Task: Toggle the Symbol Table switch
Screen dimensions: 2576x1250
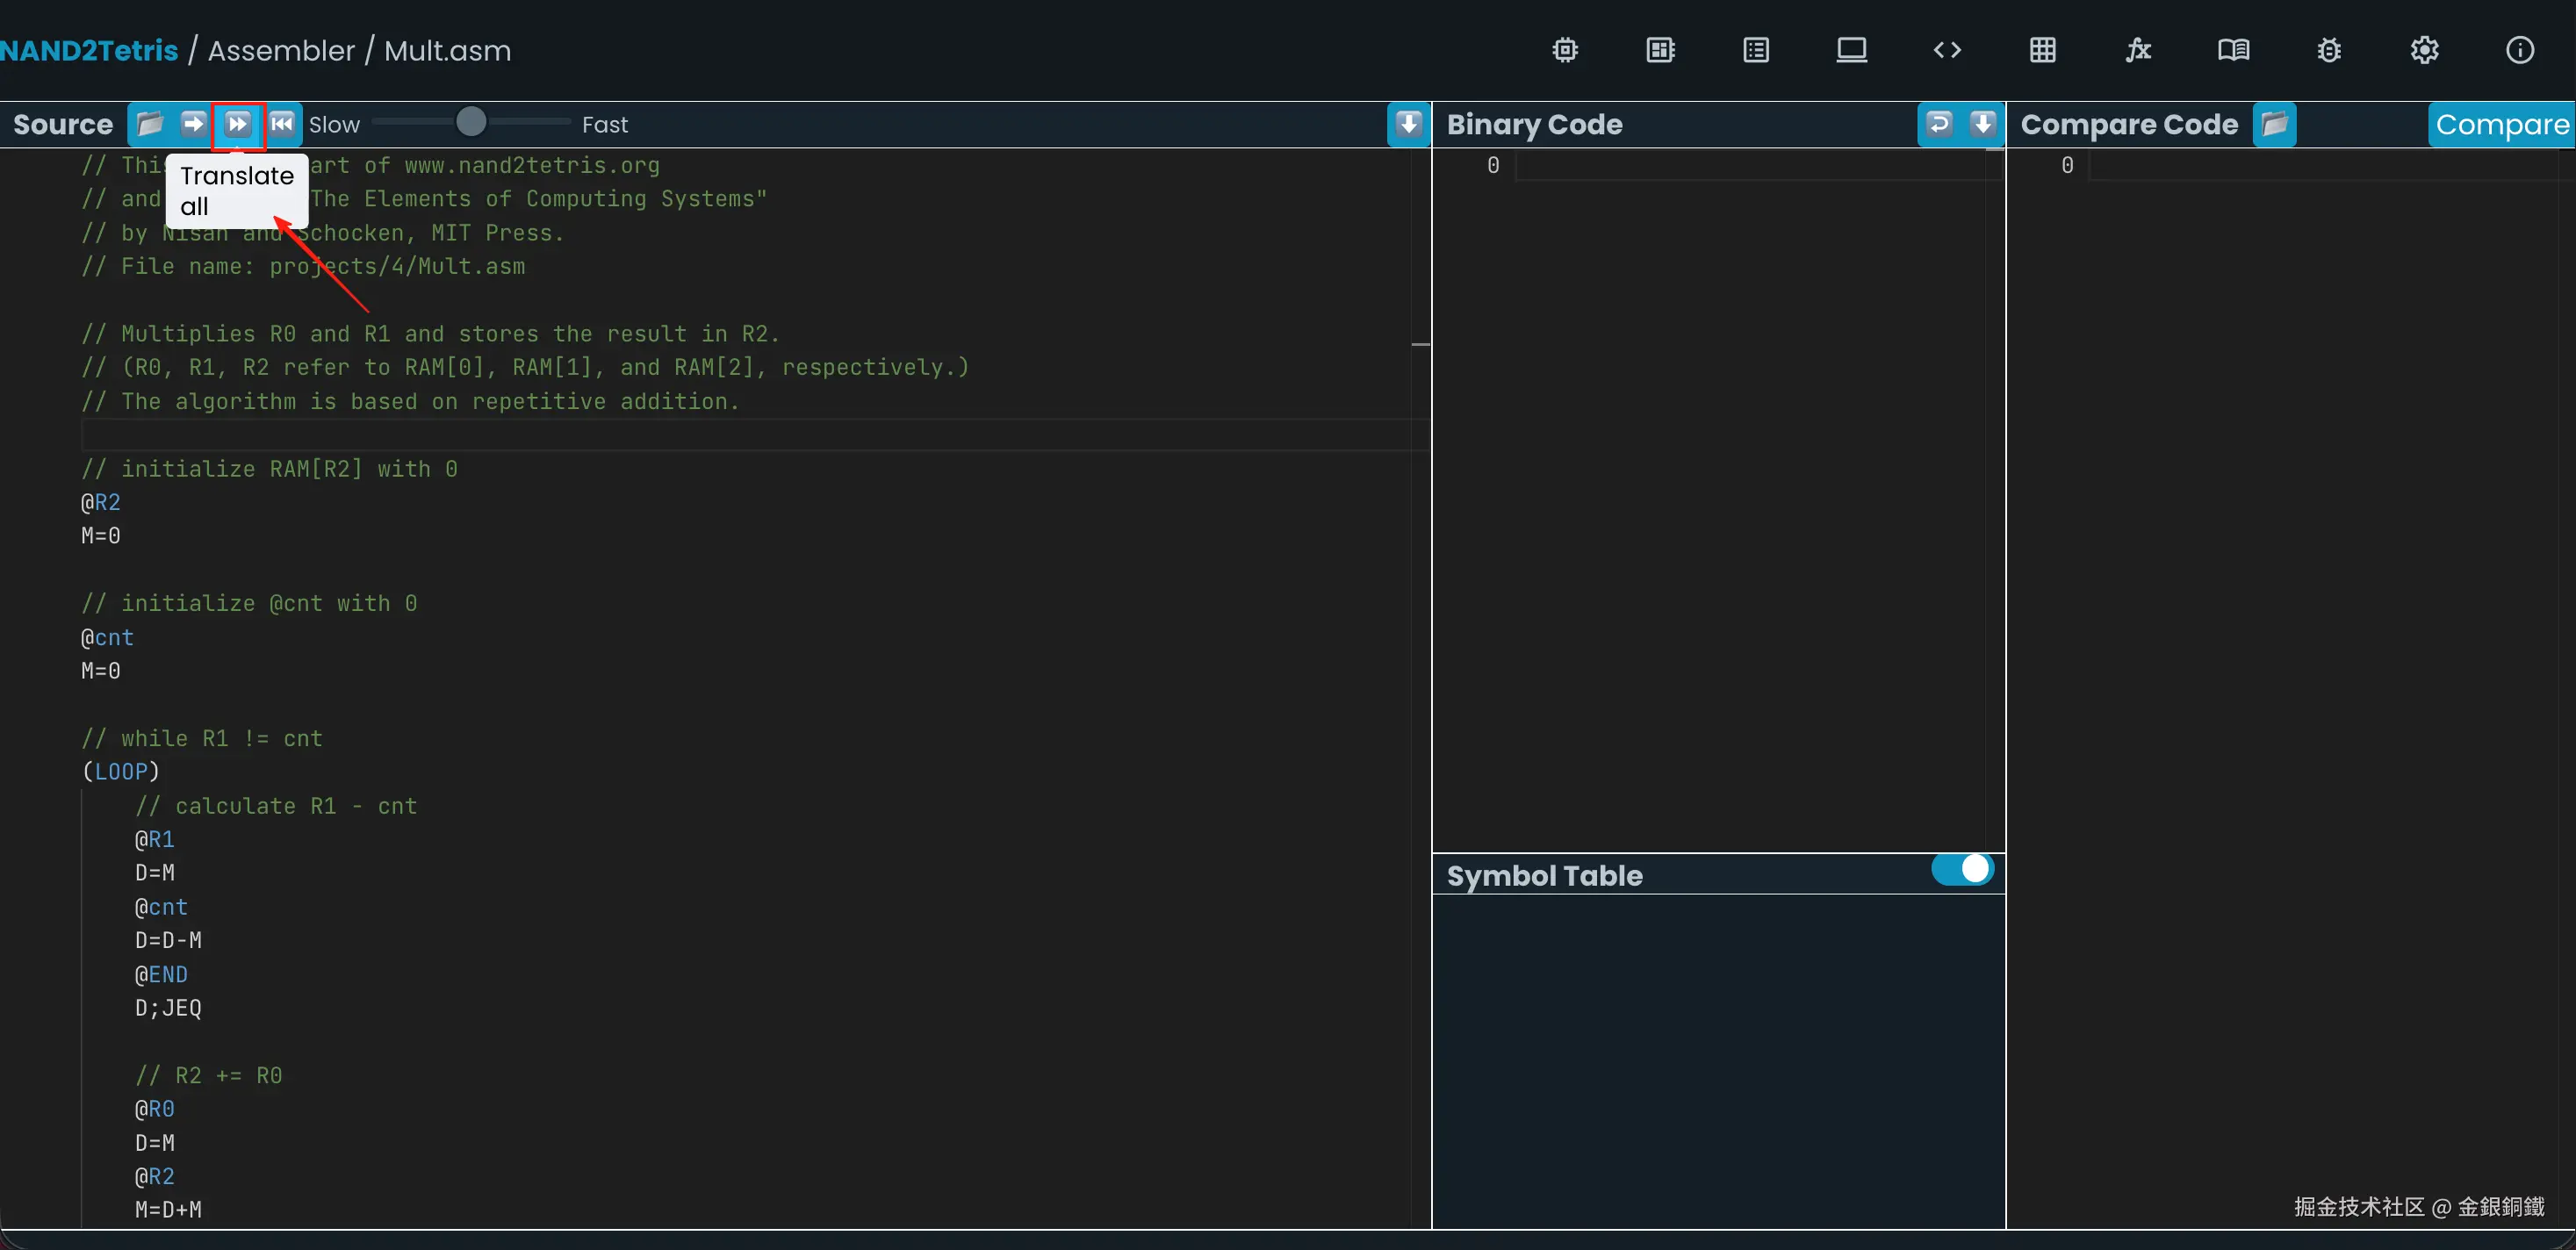Action: pyautogui.click(x=1962, y=869)
